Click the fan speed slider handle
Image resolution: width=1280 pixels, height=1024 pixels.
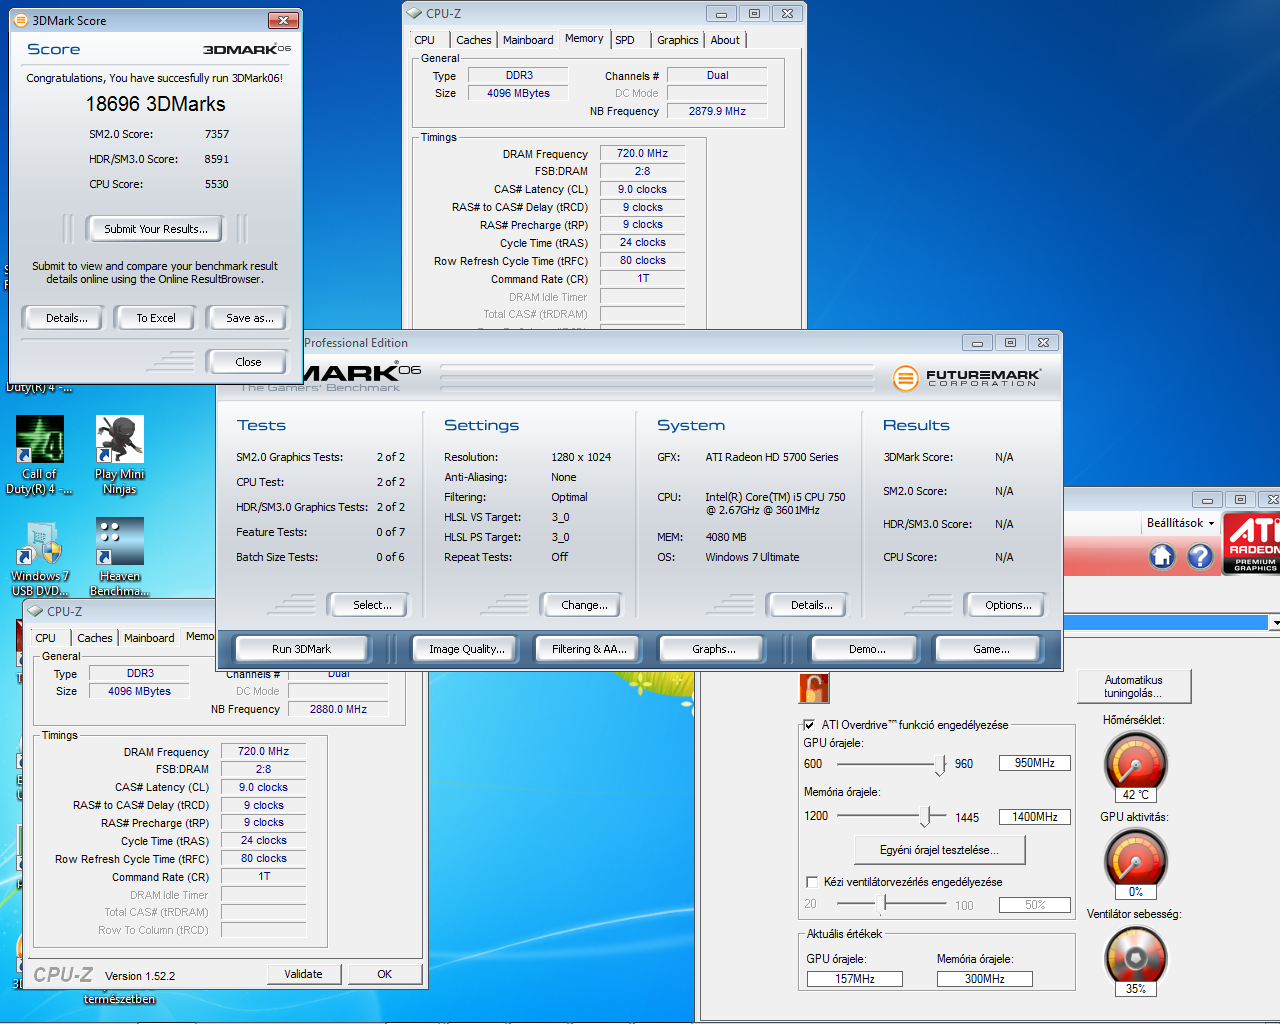(x=884, y=904)
